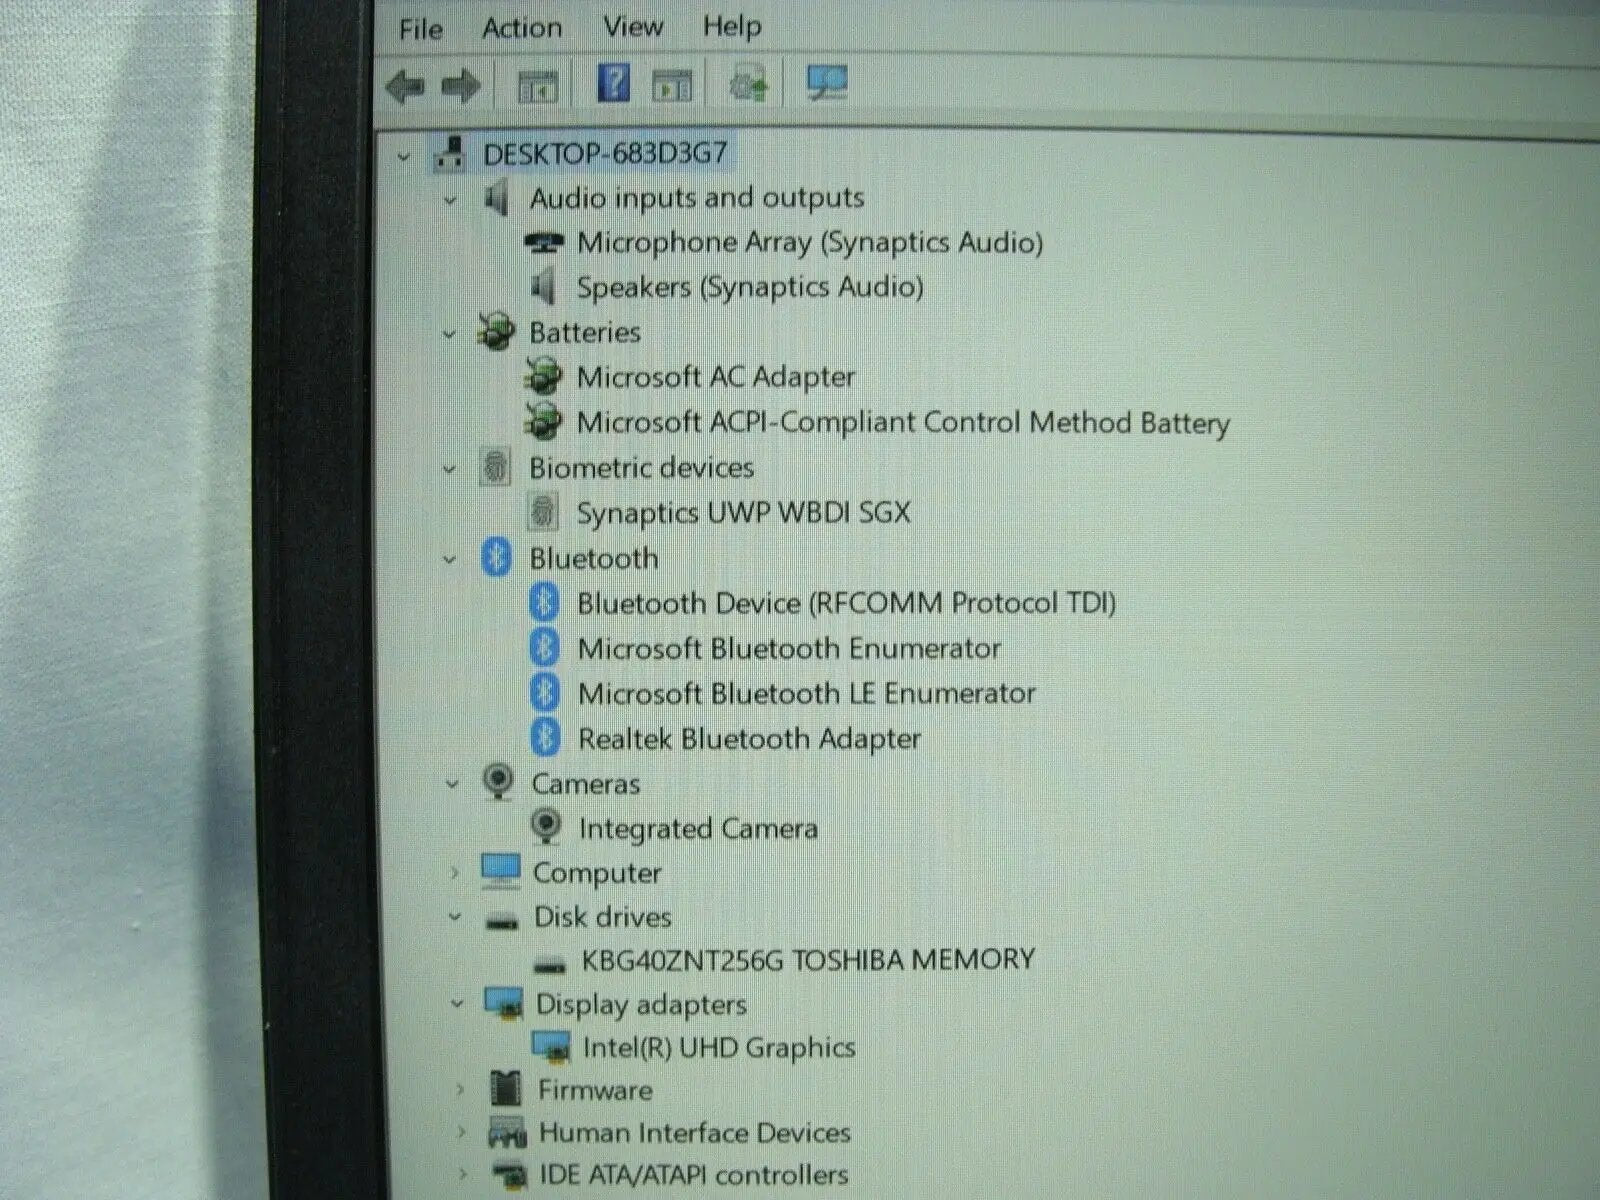Select KBG40ZNT256G TOSHIBA MEMORY drive text
The width and height of the screenshot is (1600, 1200).
click(808, 960)
